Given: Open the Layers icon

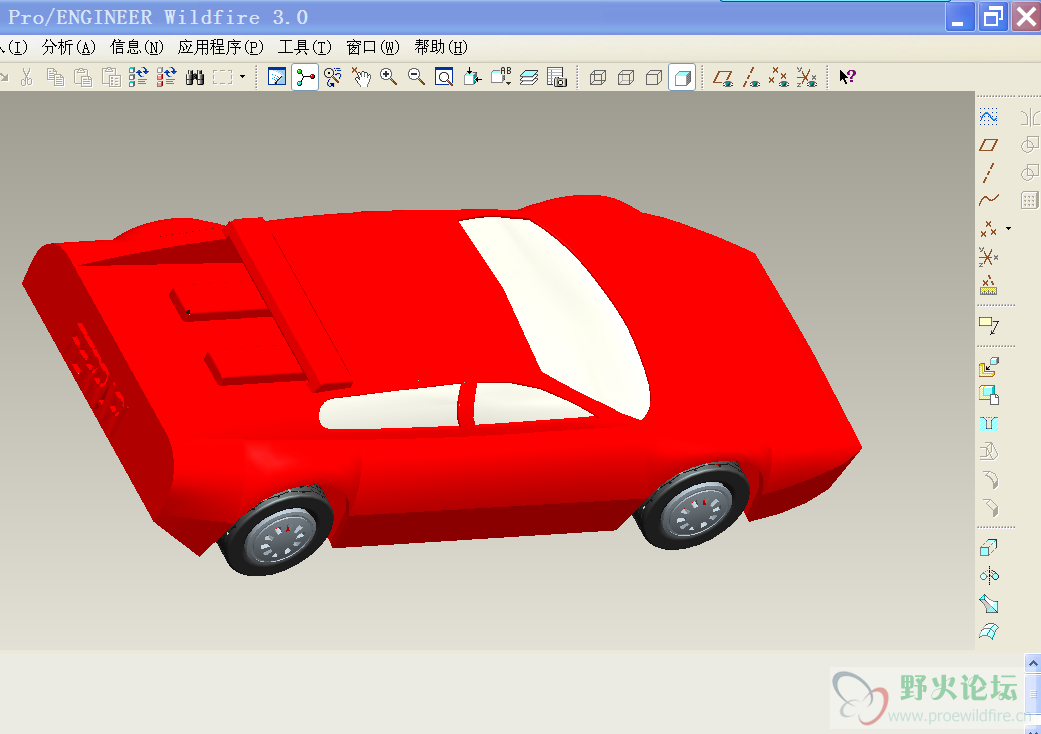Looking at the screenshot, I should tap(528, 77).
